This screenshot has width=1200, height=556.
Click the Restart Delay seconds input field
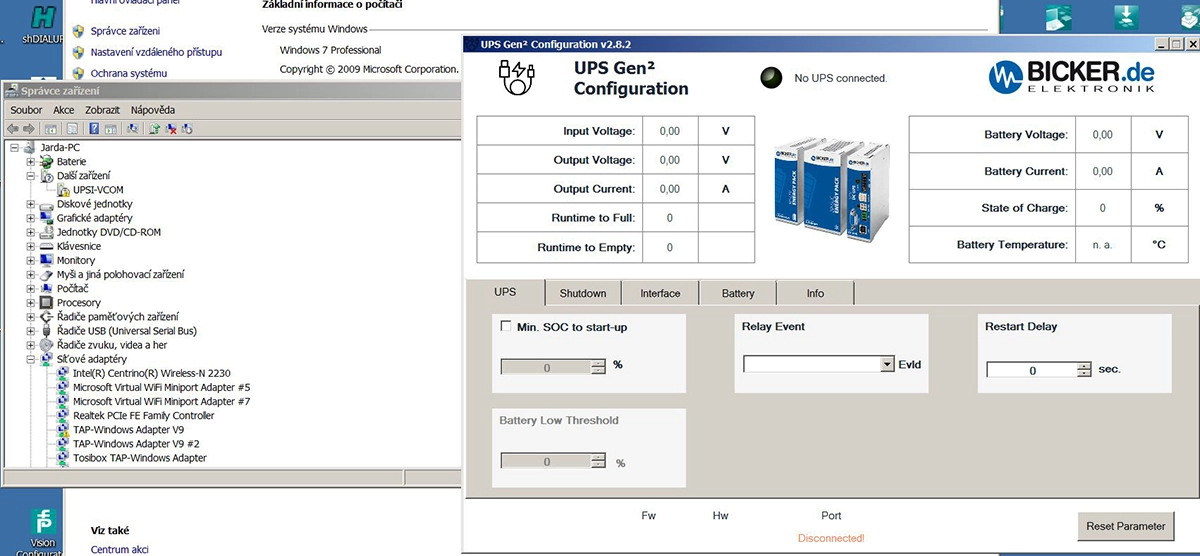point(1032,370)
